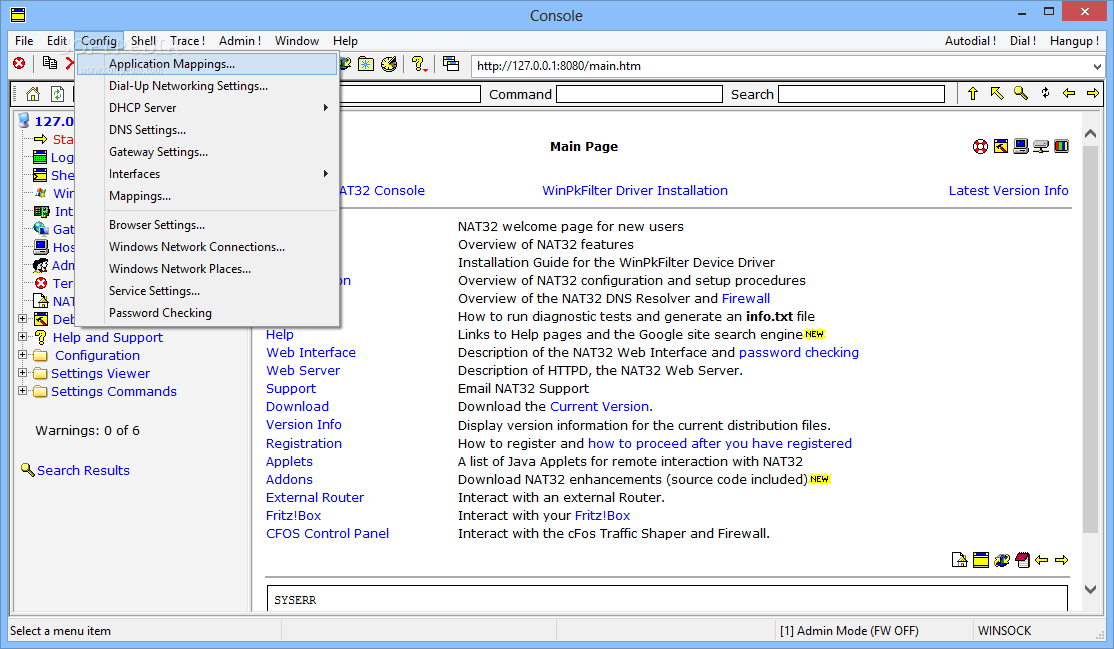Image resolution: width=1114 pixels, height=649 pixels.
Task: Follow the Firewall link in description
Action: pos(746,299)
